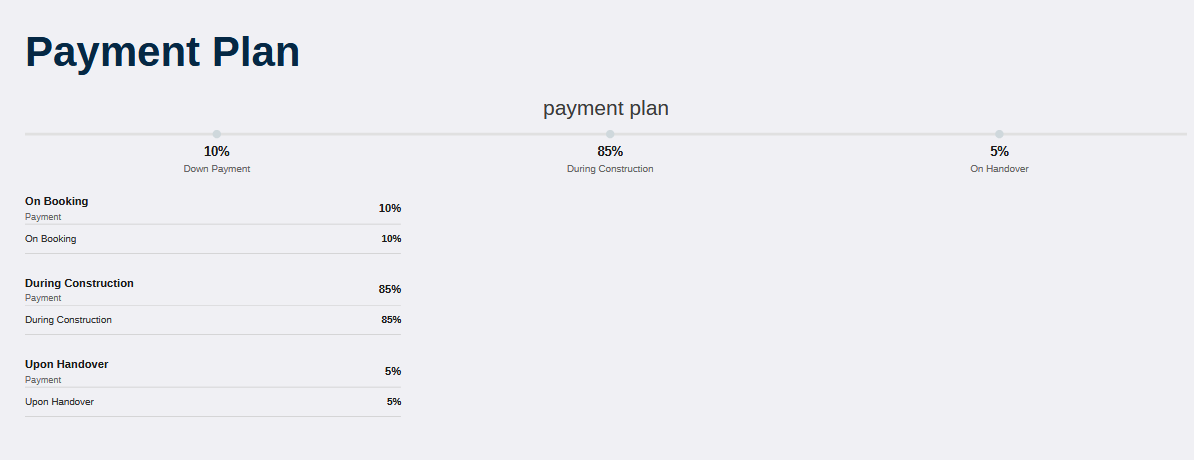Select the On Booking detail row
Screen dimensions: 1194x460
(x=213, y=239)
